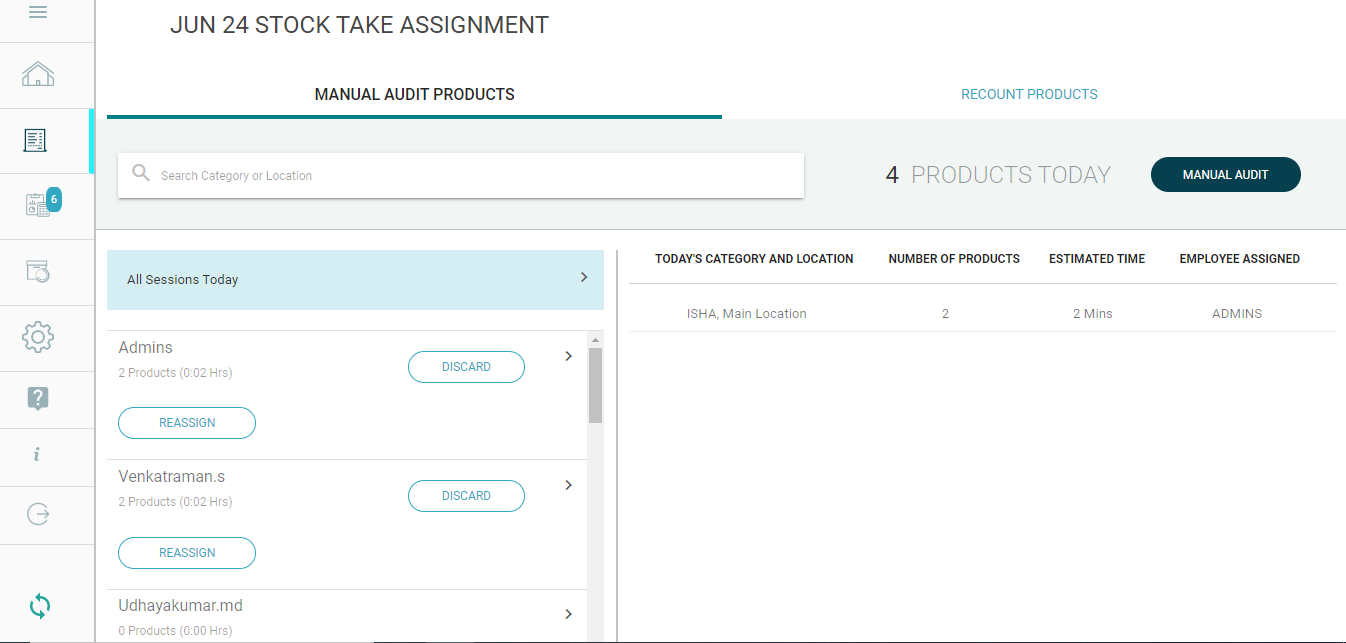This screenshot has width=1346, height=643.
Task: Expand the Venkatraman.s session chevron
Action: click(568, 485)
